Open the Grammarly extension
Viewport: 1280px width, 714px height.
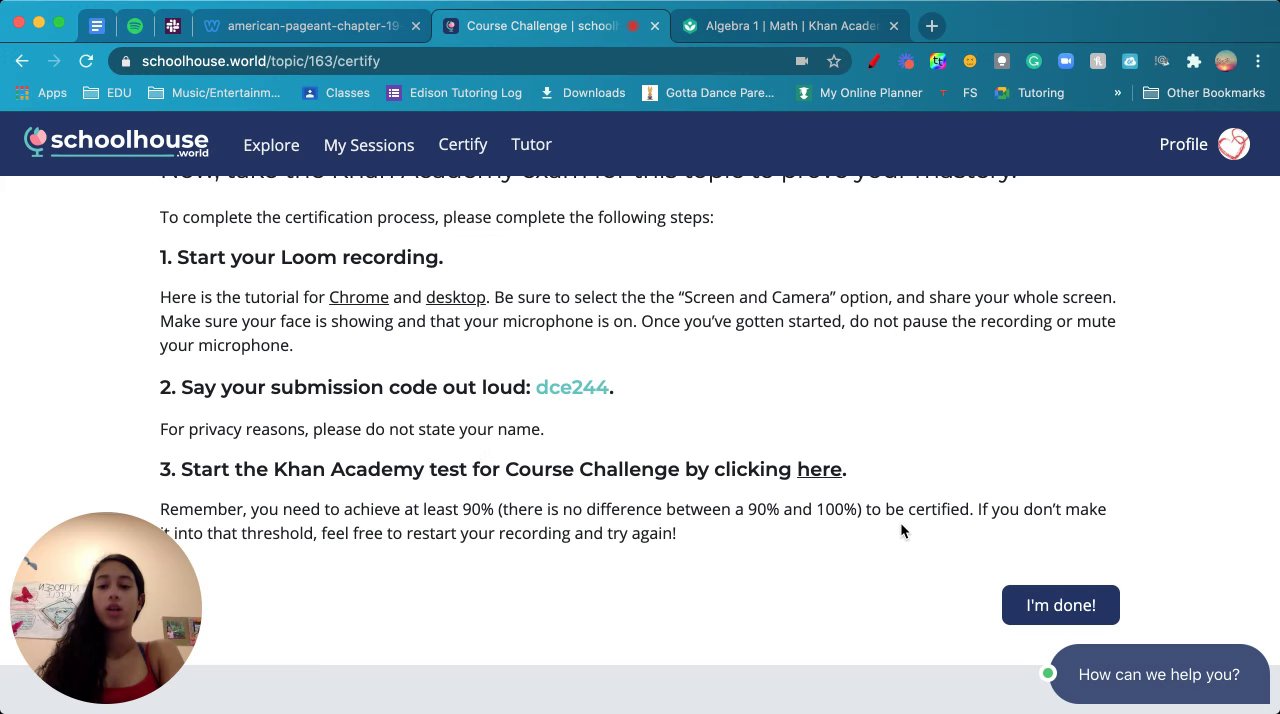tap(1034, 62)
